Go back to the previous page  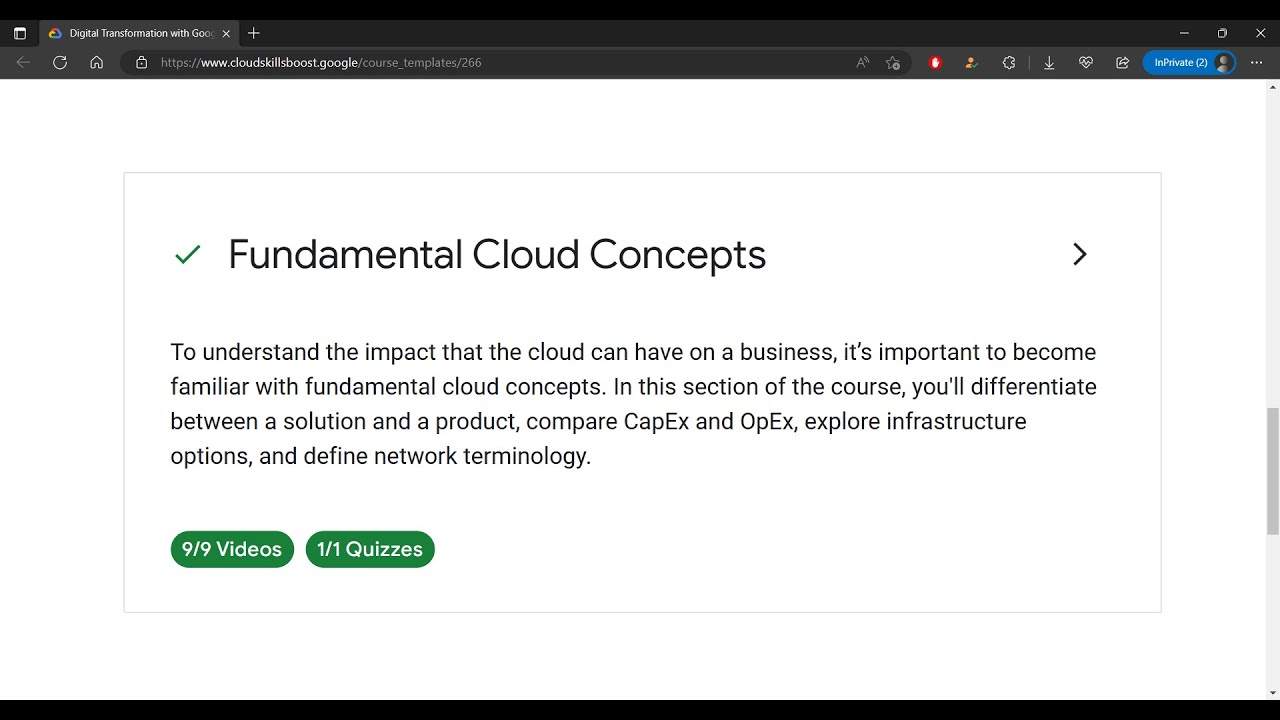(x=23, y=62)
